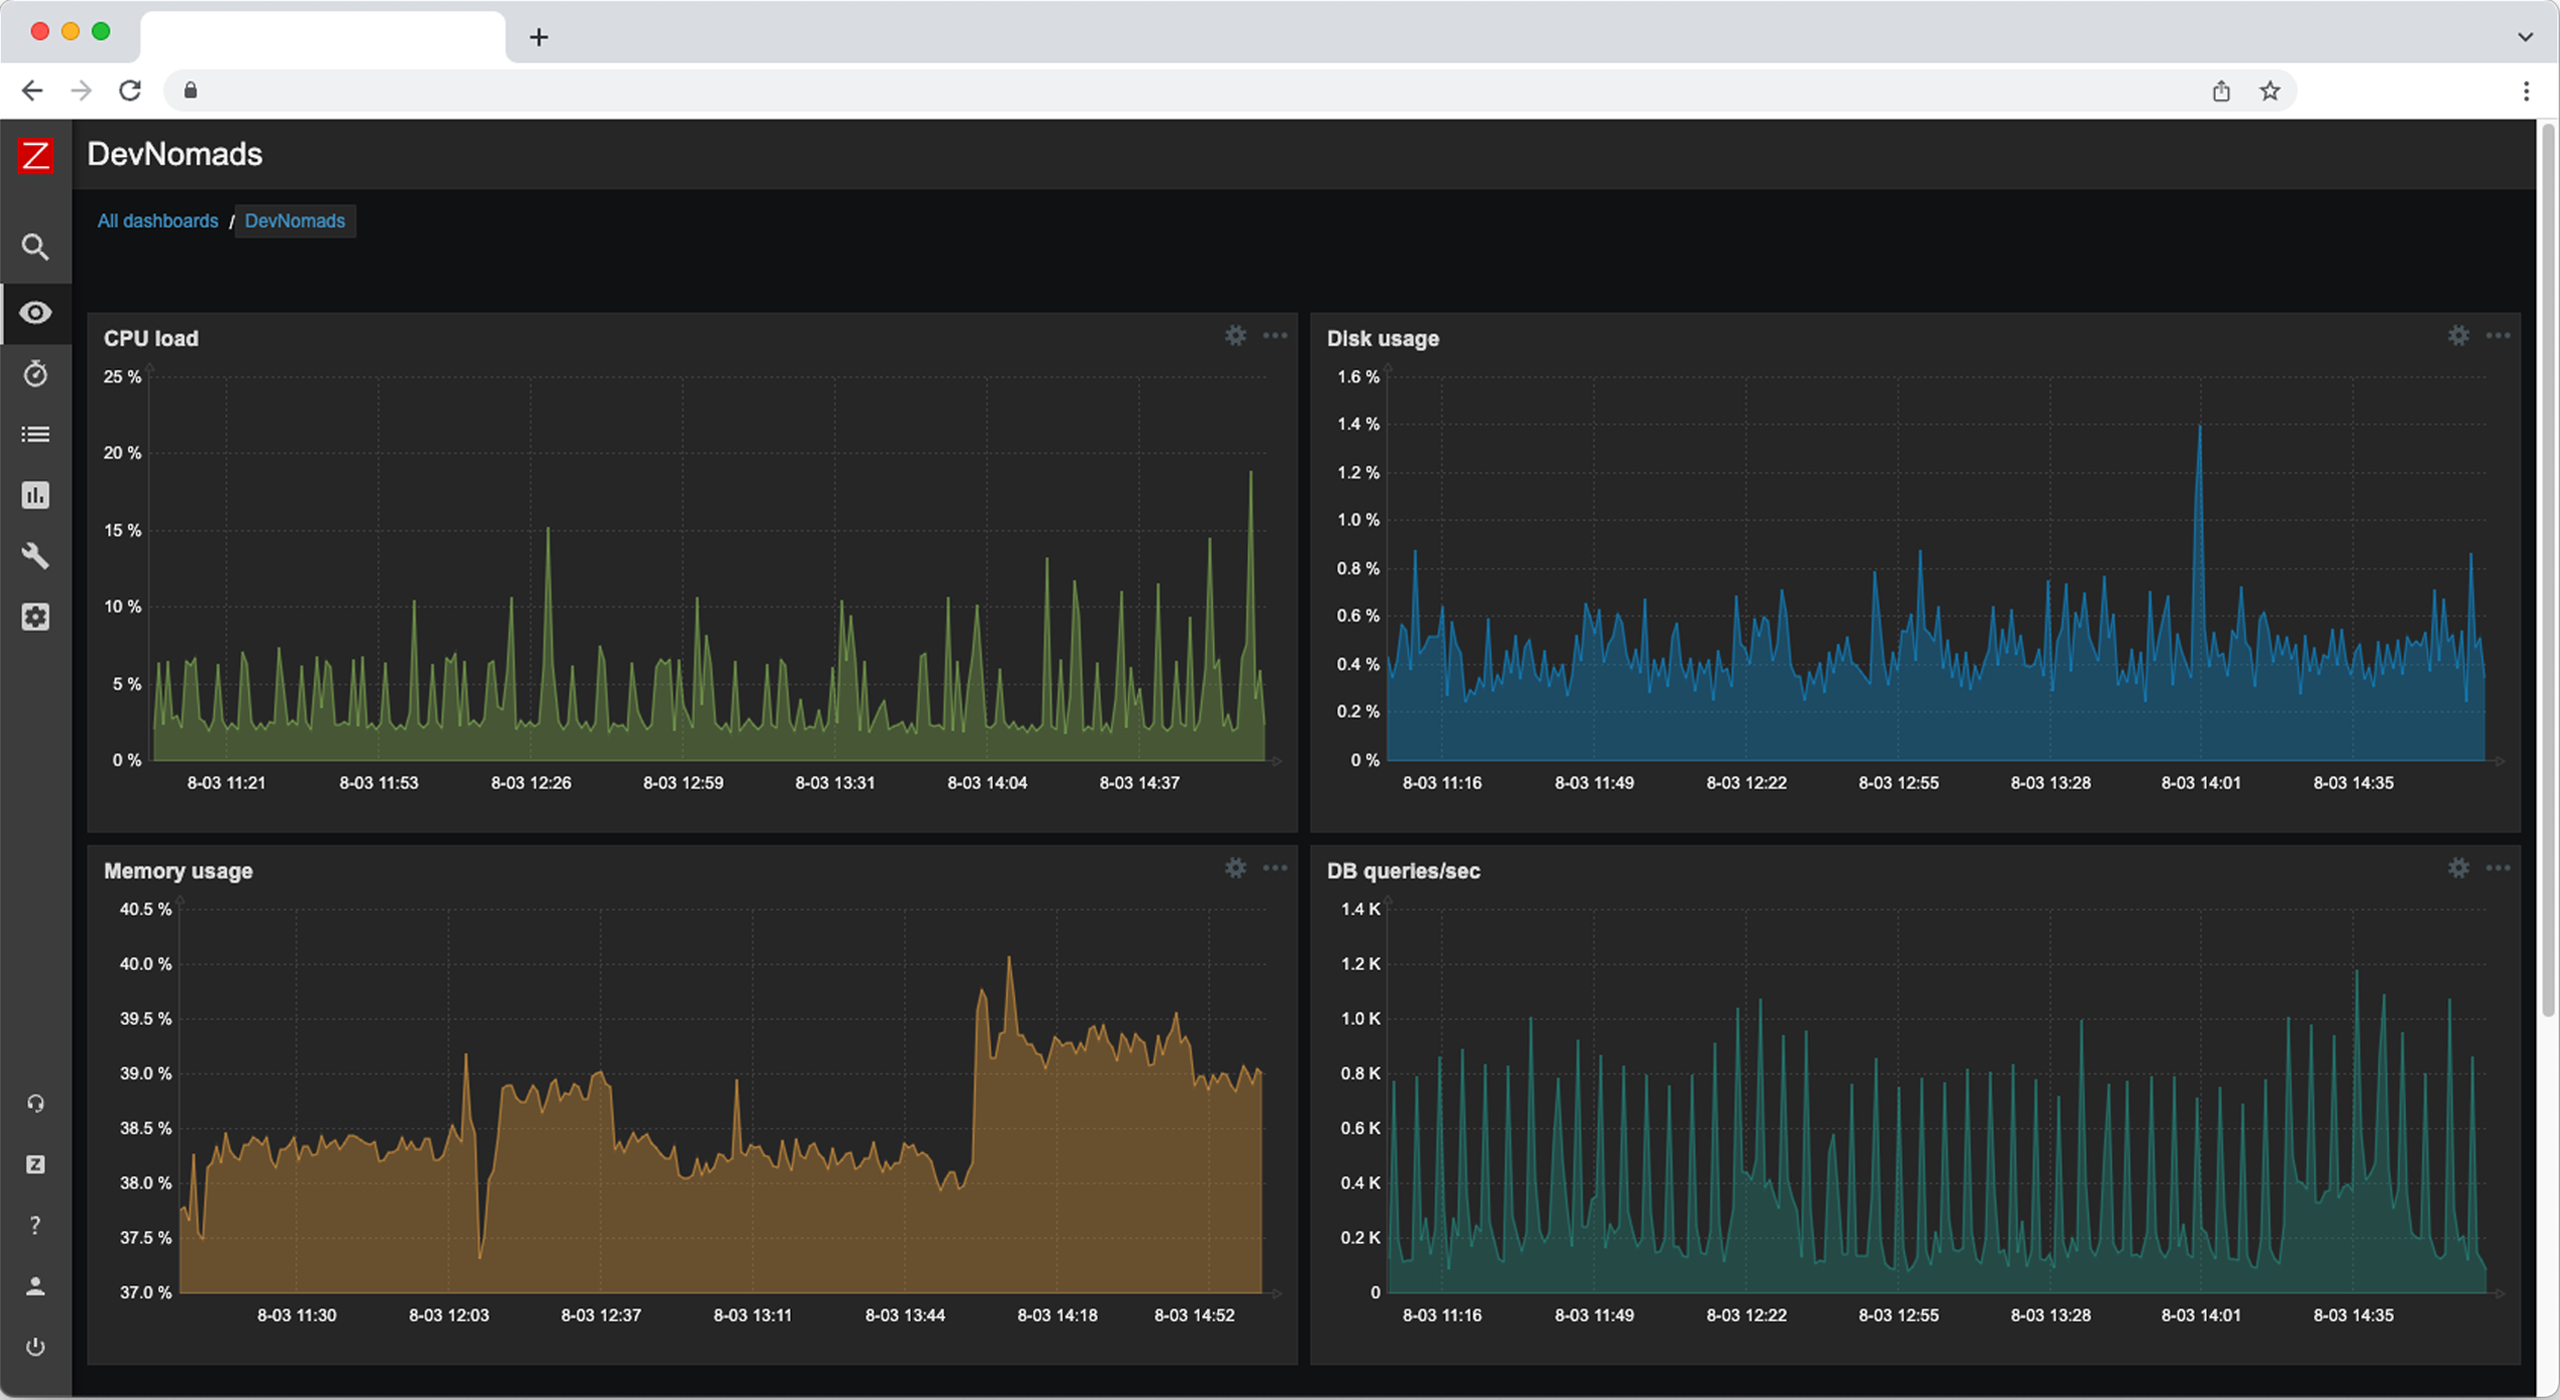The image size is (2560, 1400).
Task: Click the small Z share icon in sidebar
Action: pyautogui.click(x=36, y=1165)
